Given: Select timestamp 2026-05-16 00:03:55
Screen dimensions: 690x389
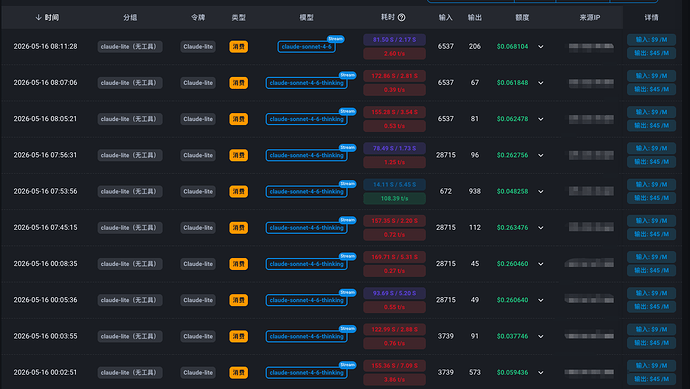Looking at the screenshot, I should (45, 336).
